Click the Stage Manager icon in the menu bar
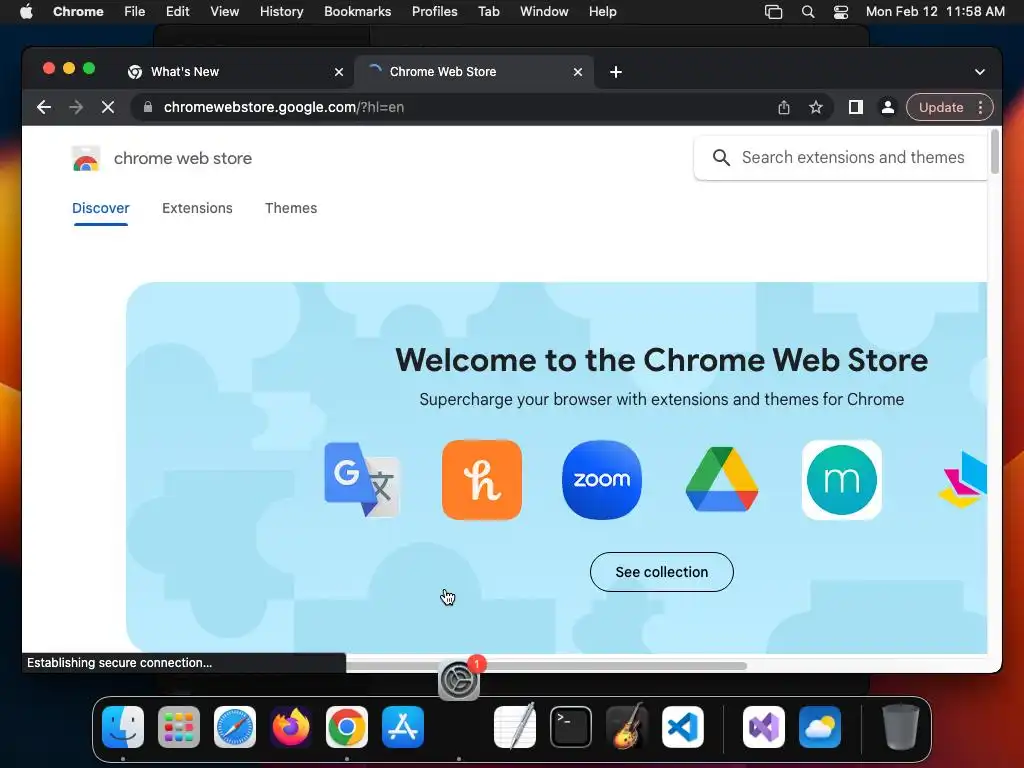1024x768 pixels. pos(773,12)
